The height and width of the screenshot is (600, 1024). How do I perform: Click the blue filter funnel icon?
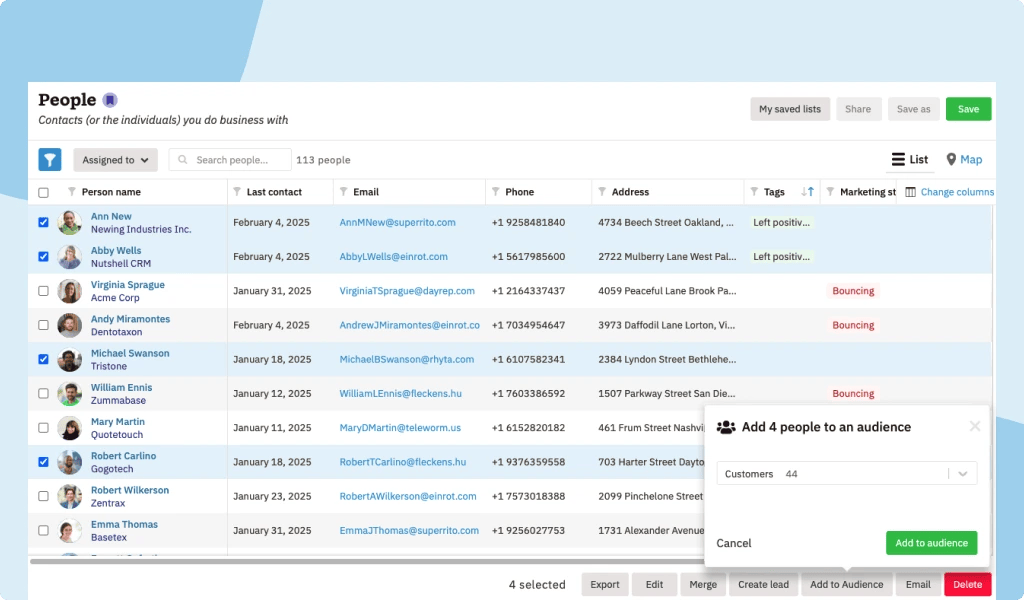tap(49, 159)
